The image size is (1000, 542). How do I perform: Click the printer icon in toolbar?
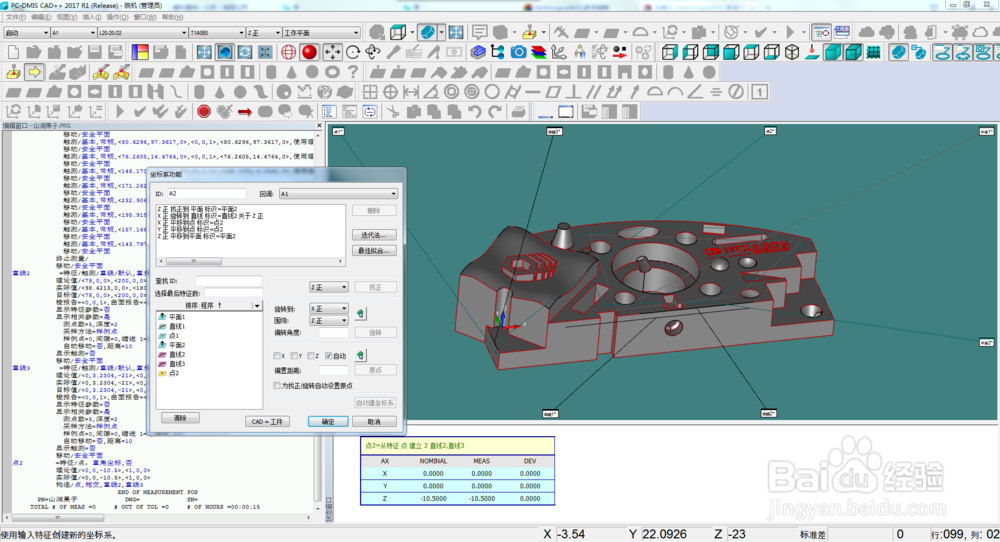518,112
